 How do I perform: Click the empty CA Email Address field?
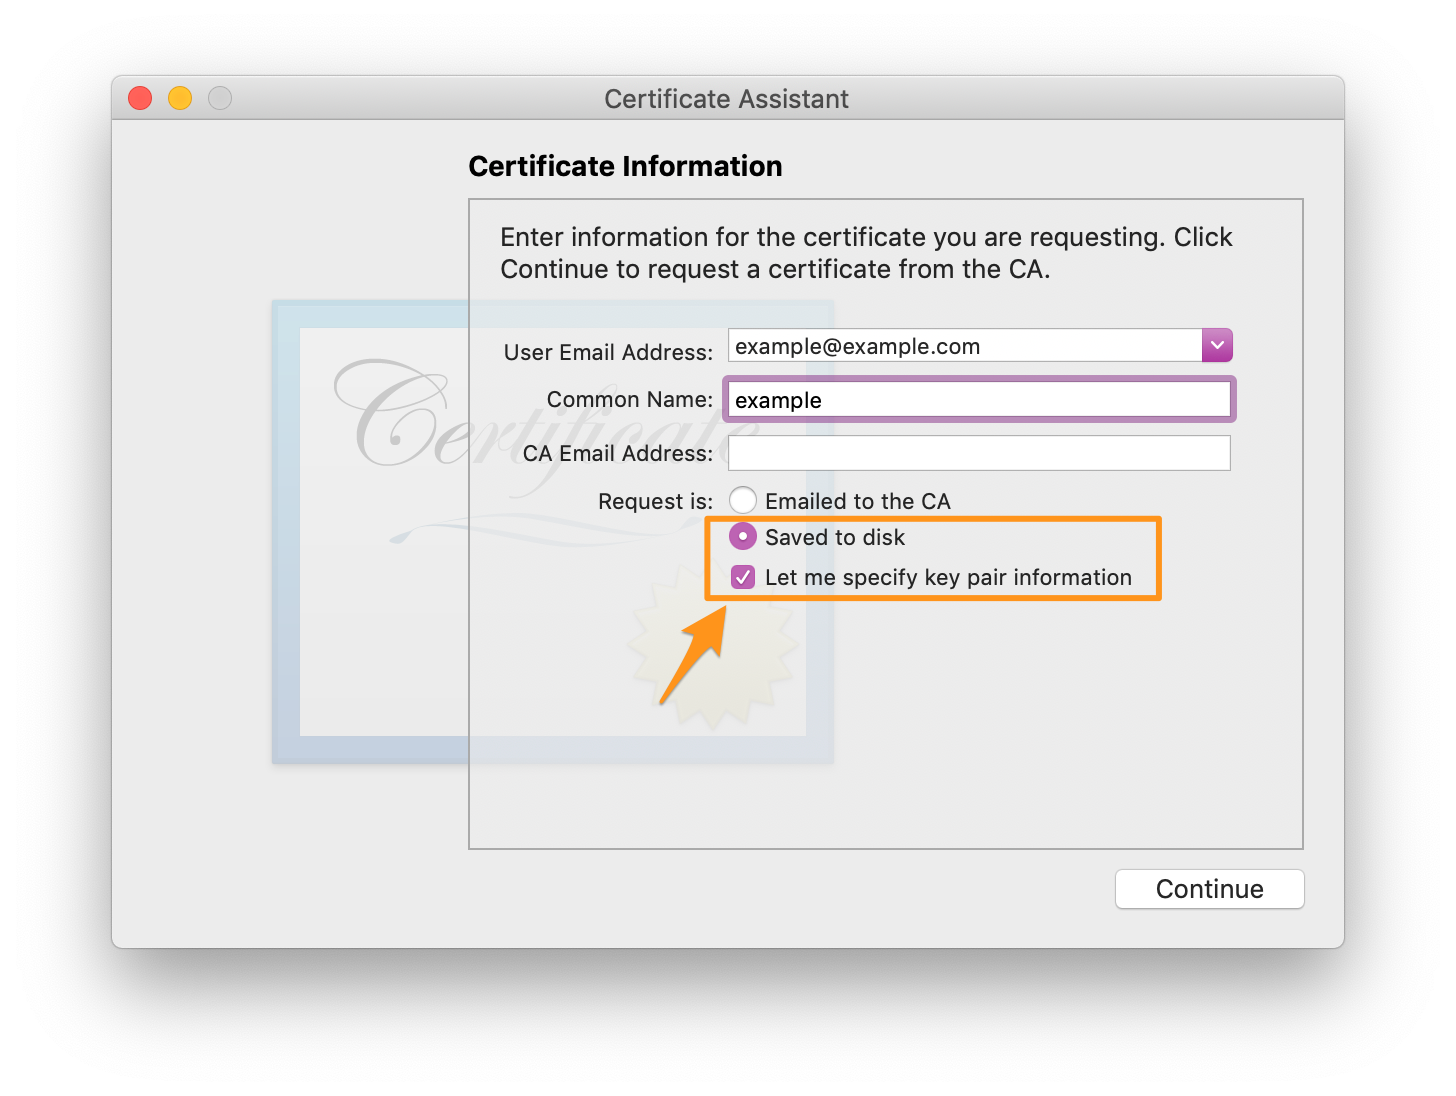tap(978, 453)
